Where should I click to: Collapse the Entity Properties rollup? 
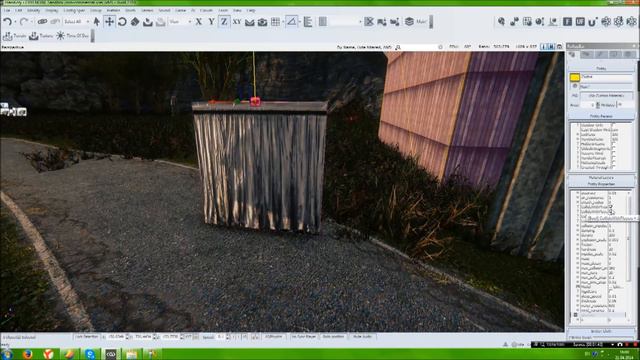(601, 184)
